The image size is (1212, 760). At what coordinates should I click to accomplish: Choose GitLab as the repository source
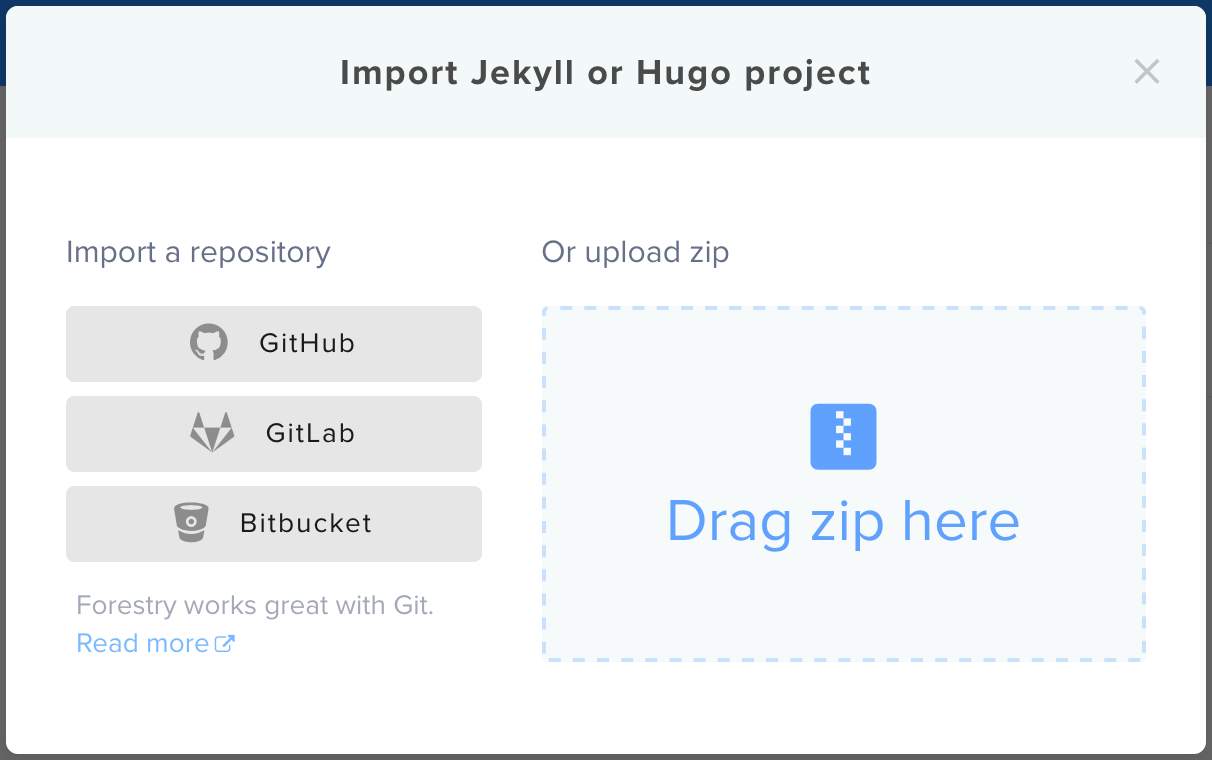pos(274,434)
